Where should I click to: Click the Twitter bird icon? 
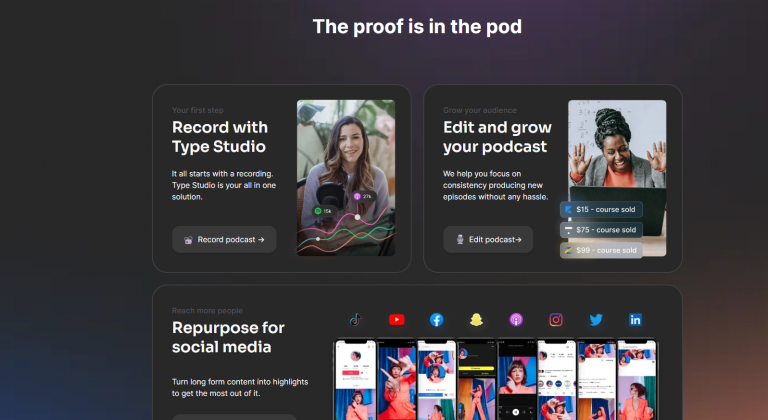pos(596,320)
